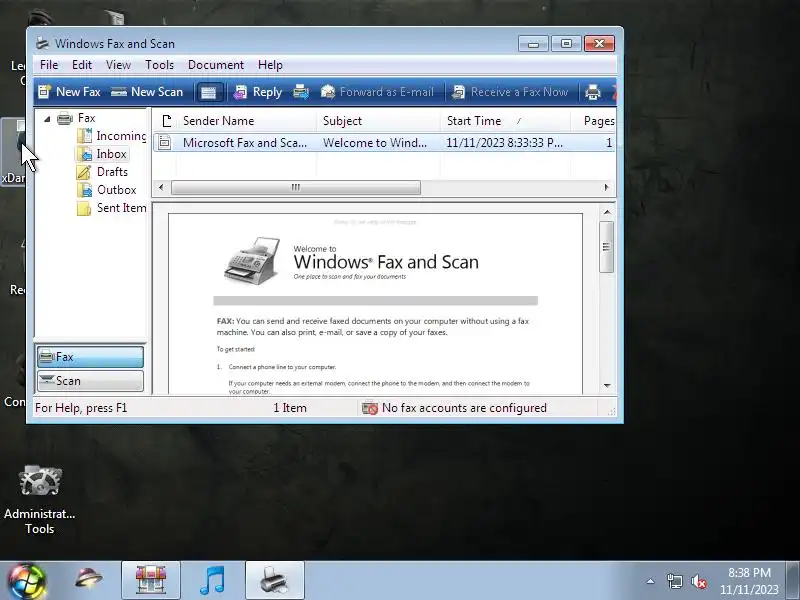The width and height of the screenshot is (800, 600).
Task: Click the '1 Item' status bar text
Action: (x=290, y=408)
